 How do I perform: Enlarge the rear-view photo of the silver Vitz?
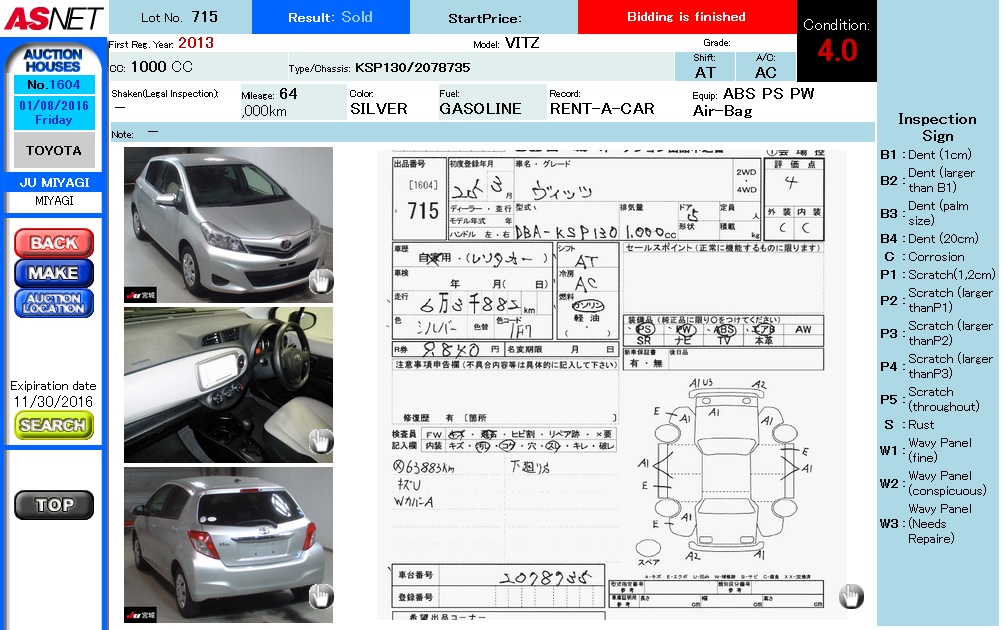[x=228, y=544]
